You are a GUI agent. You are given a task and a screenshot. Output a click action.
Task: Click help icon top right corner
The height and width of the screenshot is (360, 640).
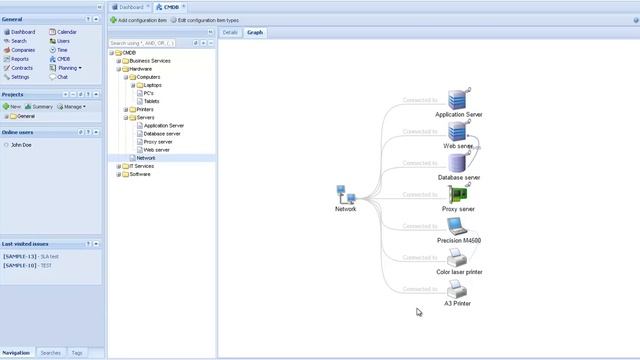[x=636, y=20]
